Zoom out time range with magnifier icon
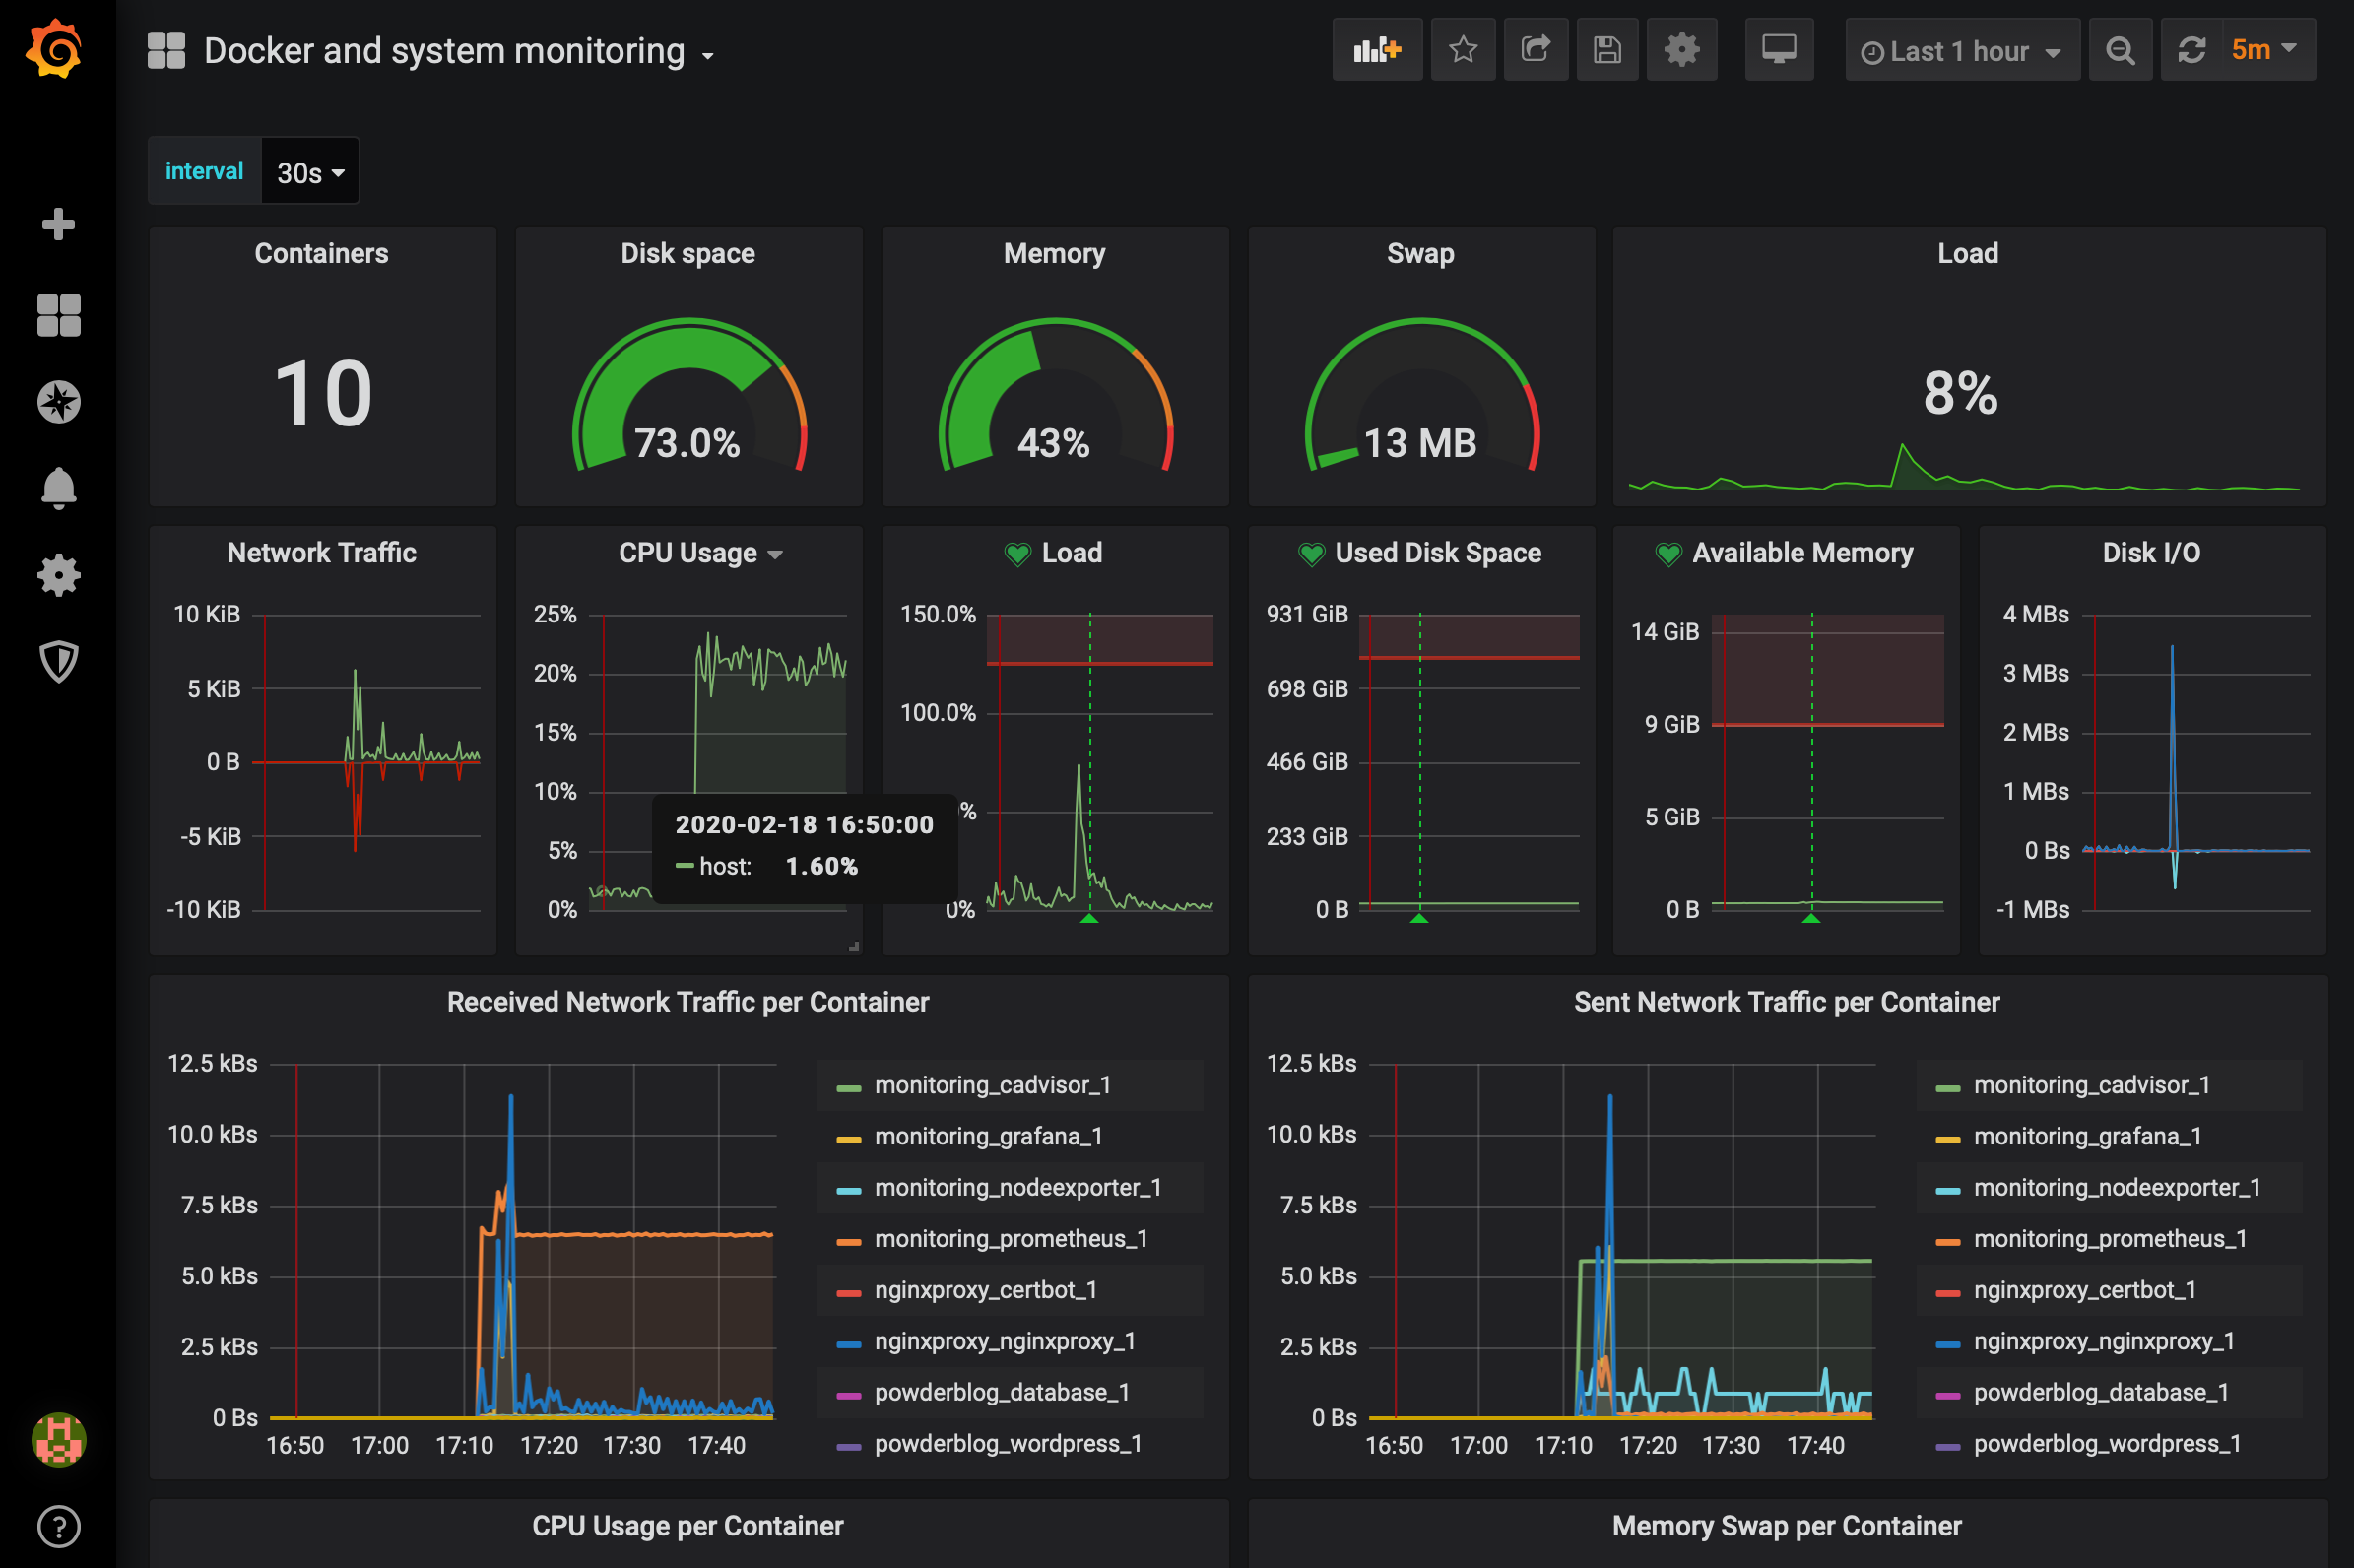This screenshot has height=1568, width=2354. pos(2119,50)
